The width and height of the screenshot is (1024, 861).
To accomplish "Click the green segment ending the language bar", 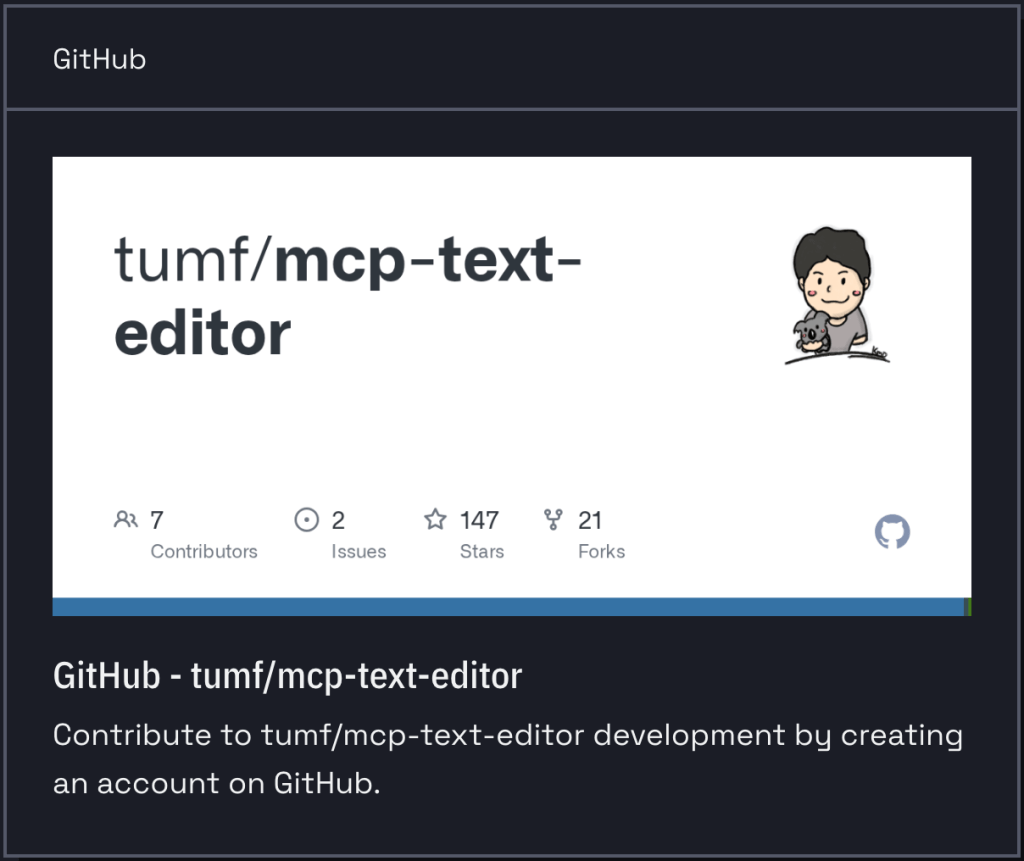I will point(968,607).
